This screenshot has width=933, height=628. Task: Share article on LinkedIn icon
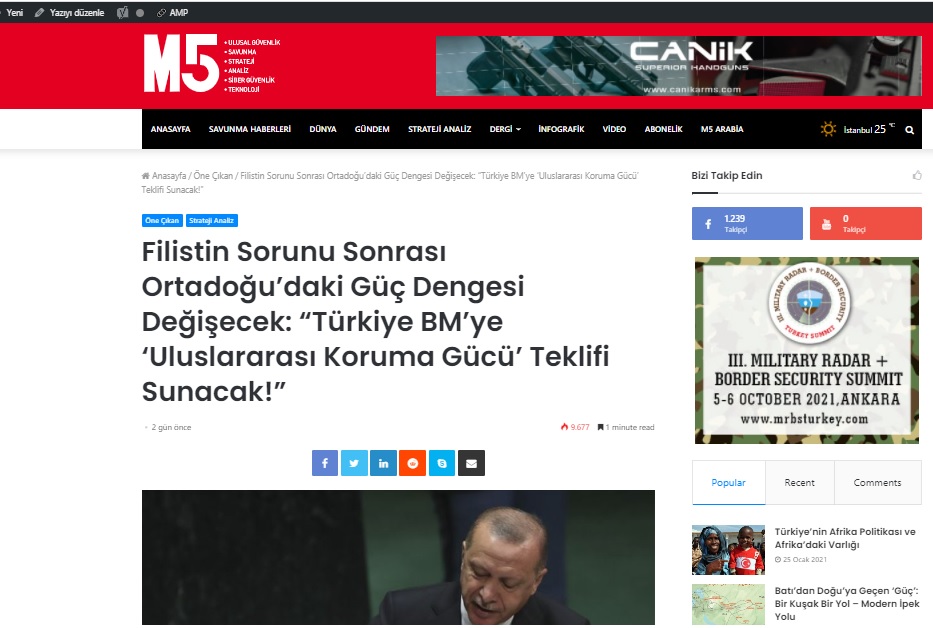(x=383, y=463)
